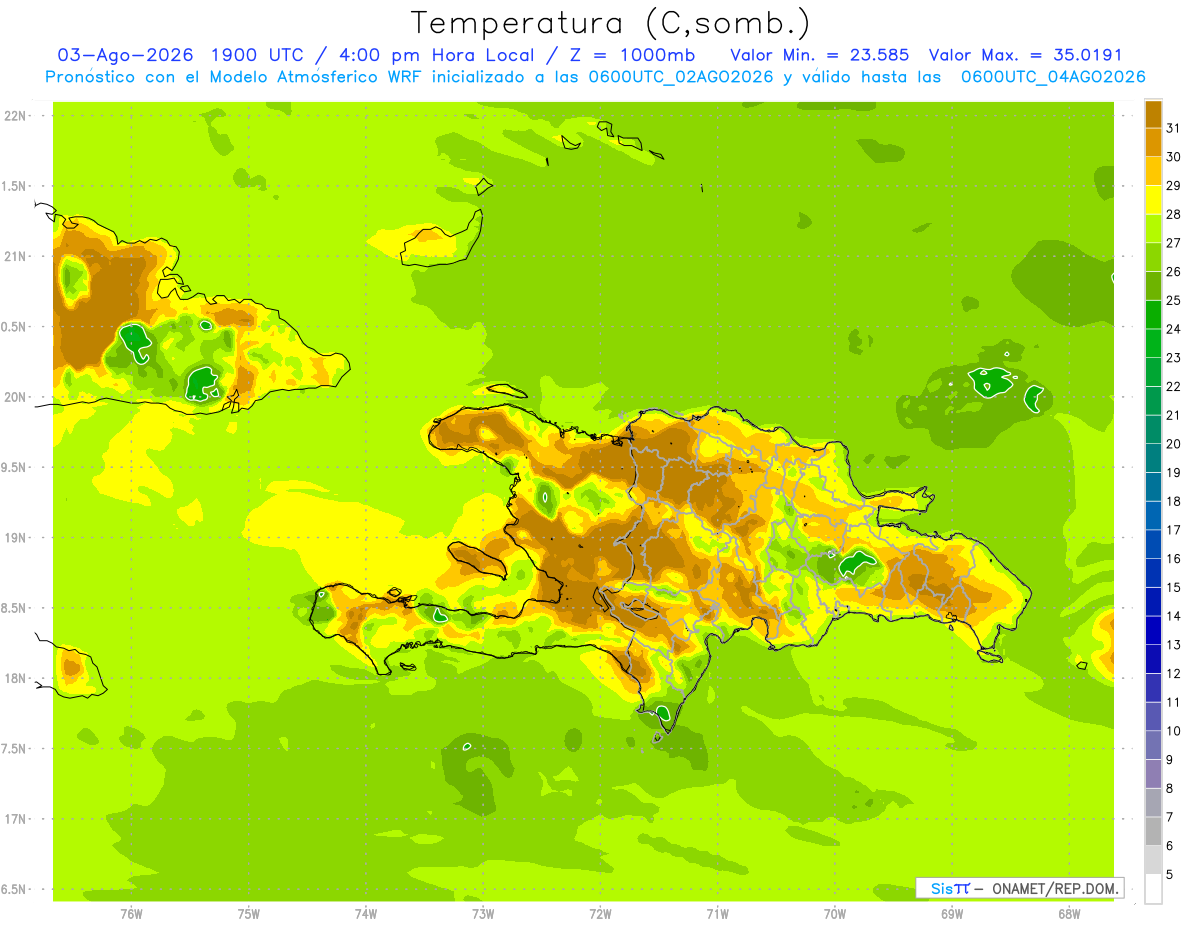This screenshot has height=927, width=1200.
Task: Pick the white swatch below legend value 5
Action: coord(1153,889)
